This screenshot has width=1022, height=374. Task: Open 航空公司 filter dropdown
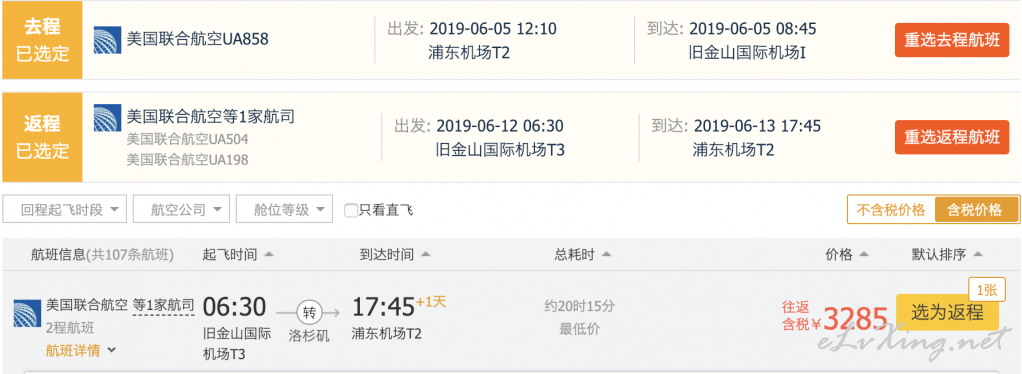pos(181,209)
